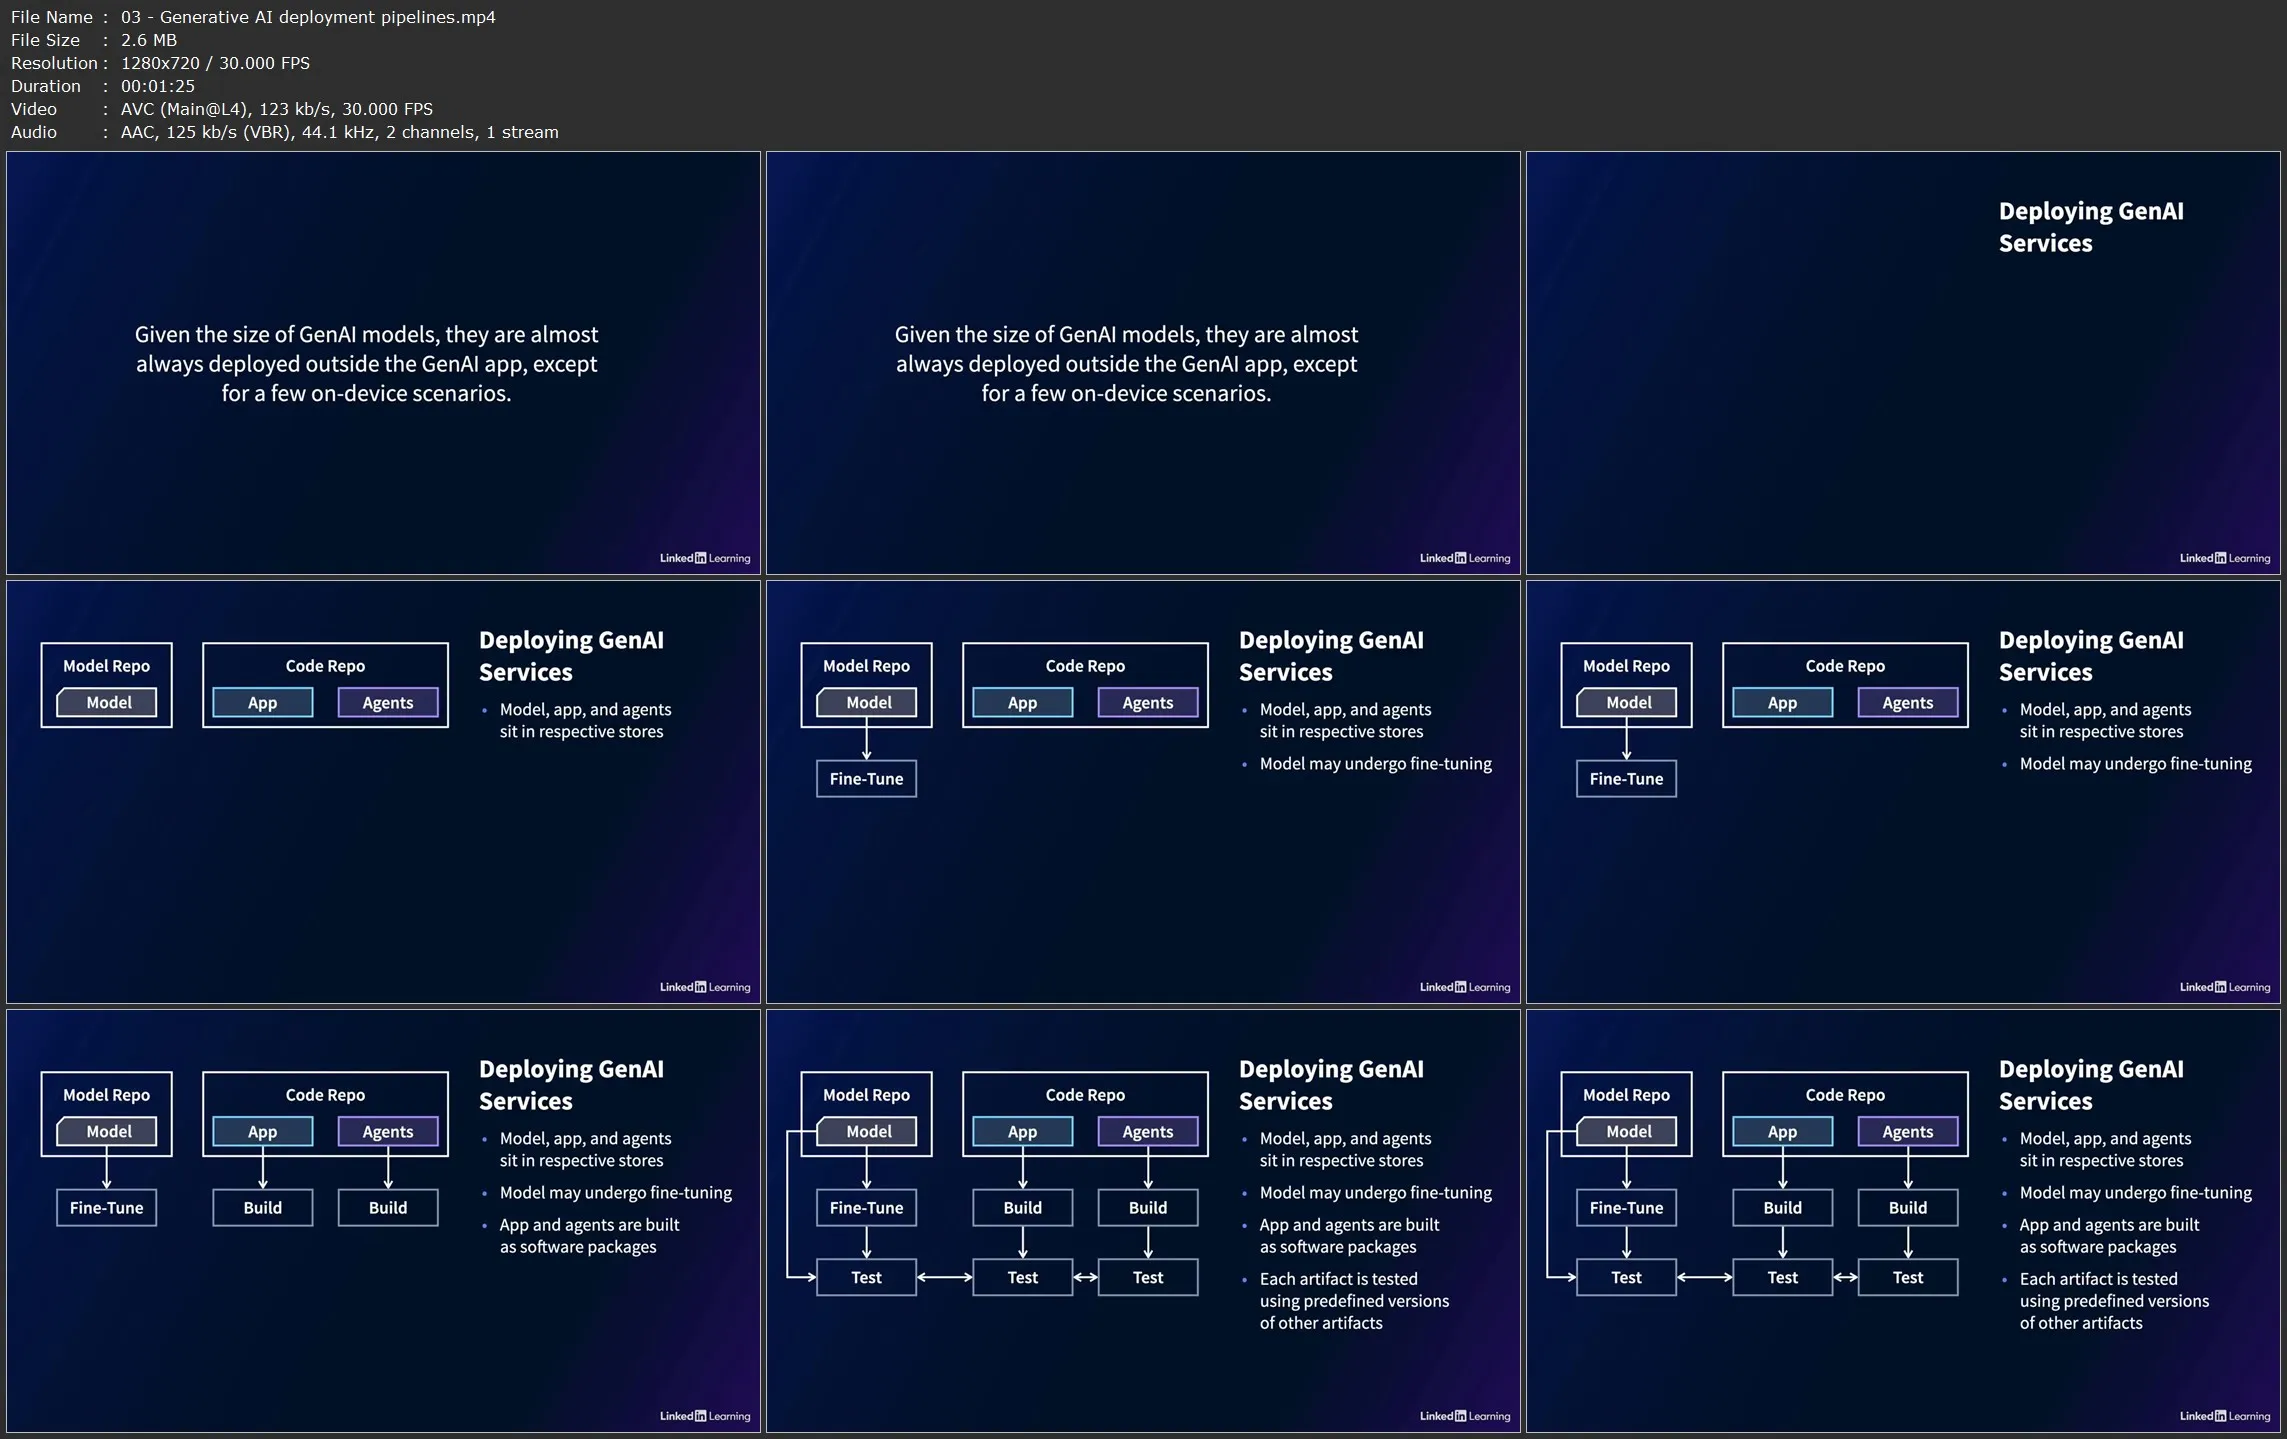Click 'Build' box under App in frame without Test boxes

[263, 1208]
